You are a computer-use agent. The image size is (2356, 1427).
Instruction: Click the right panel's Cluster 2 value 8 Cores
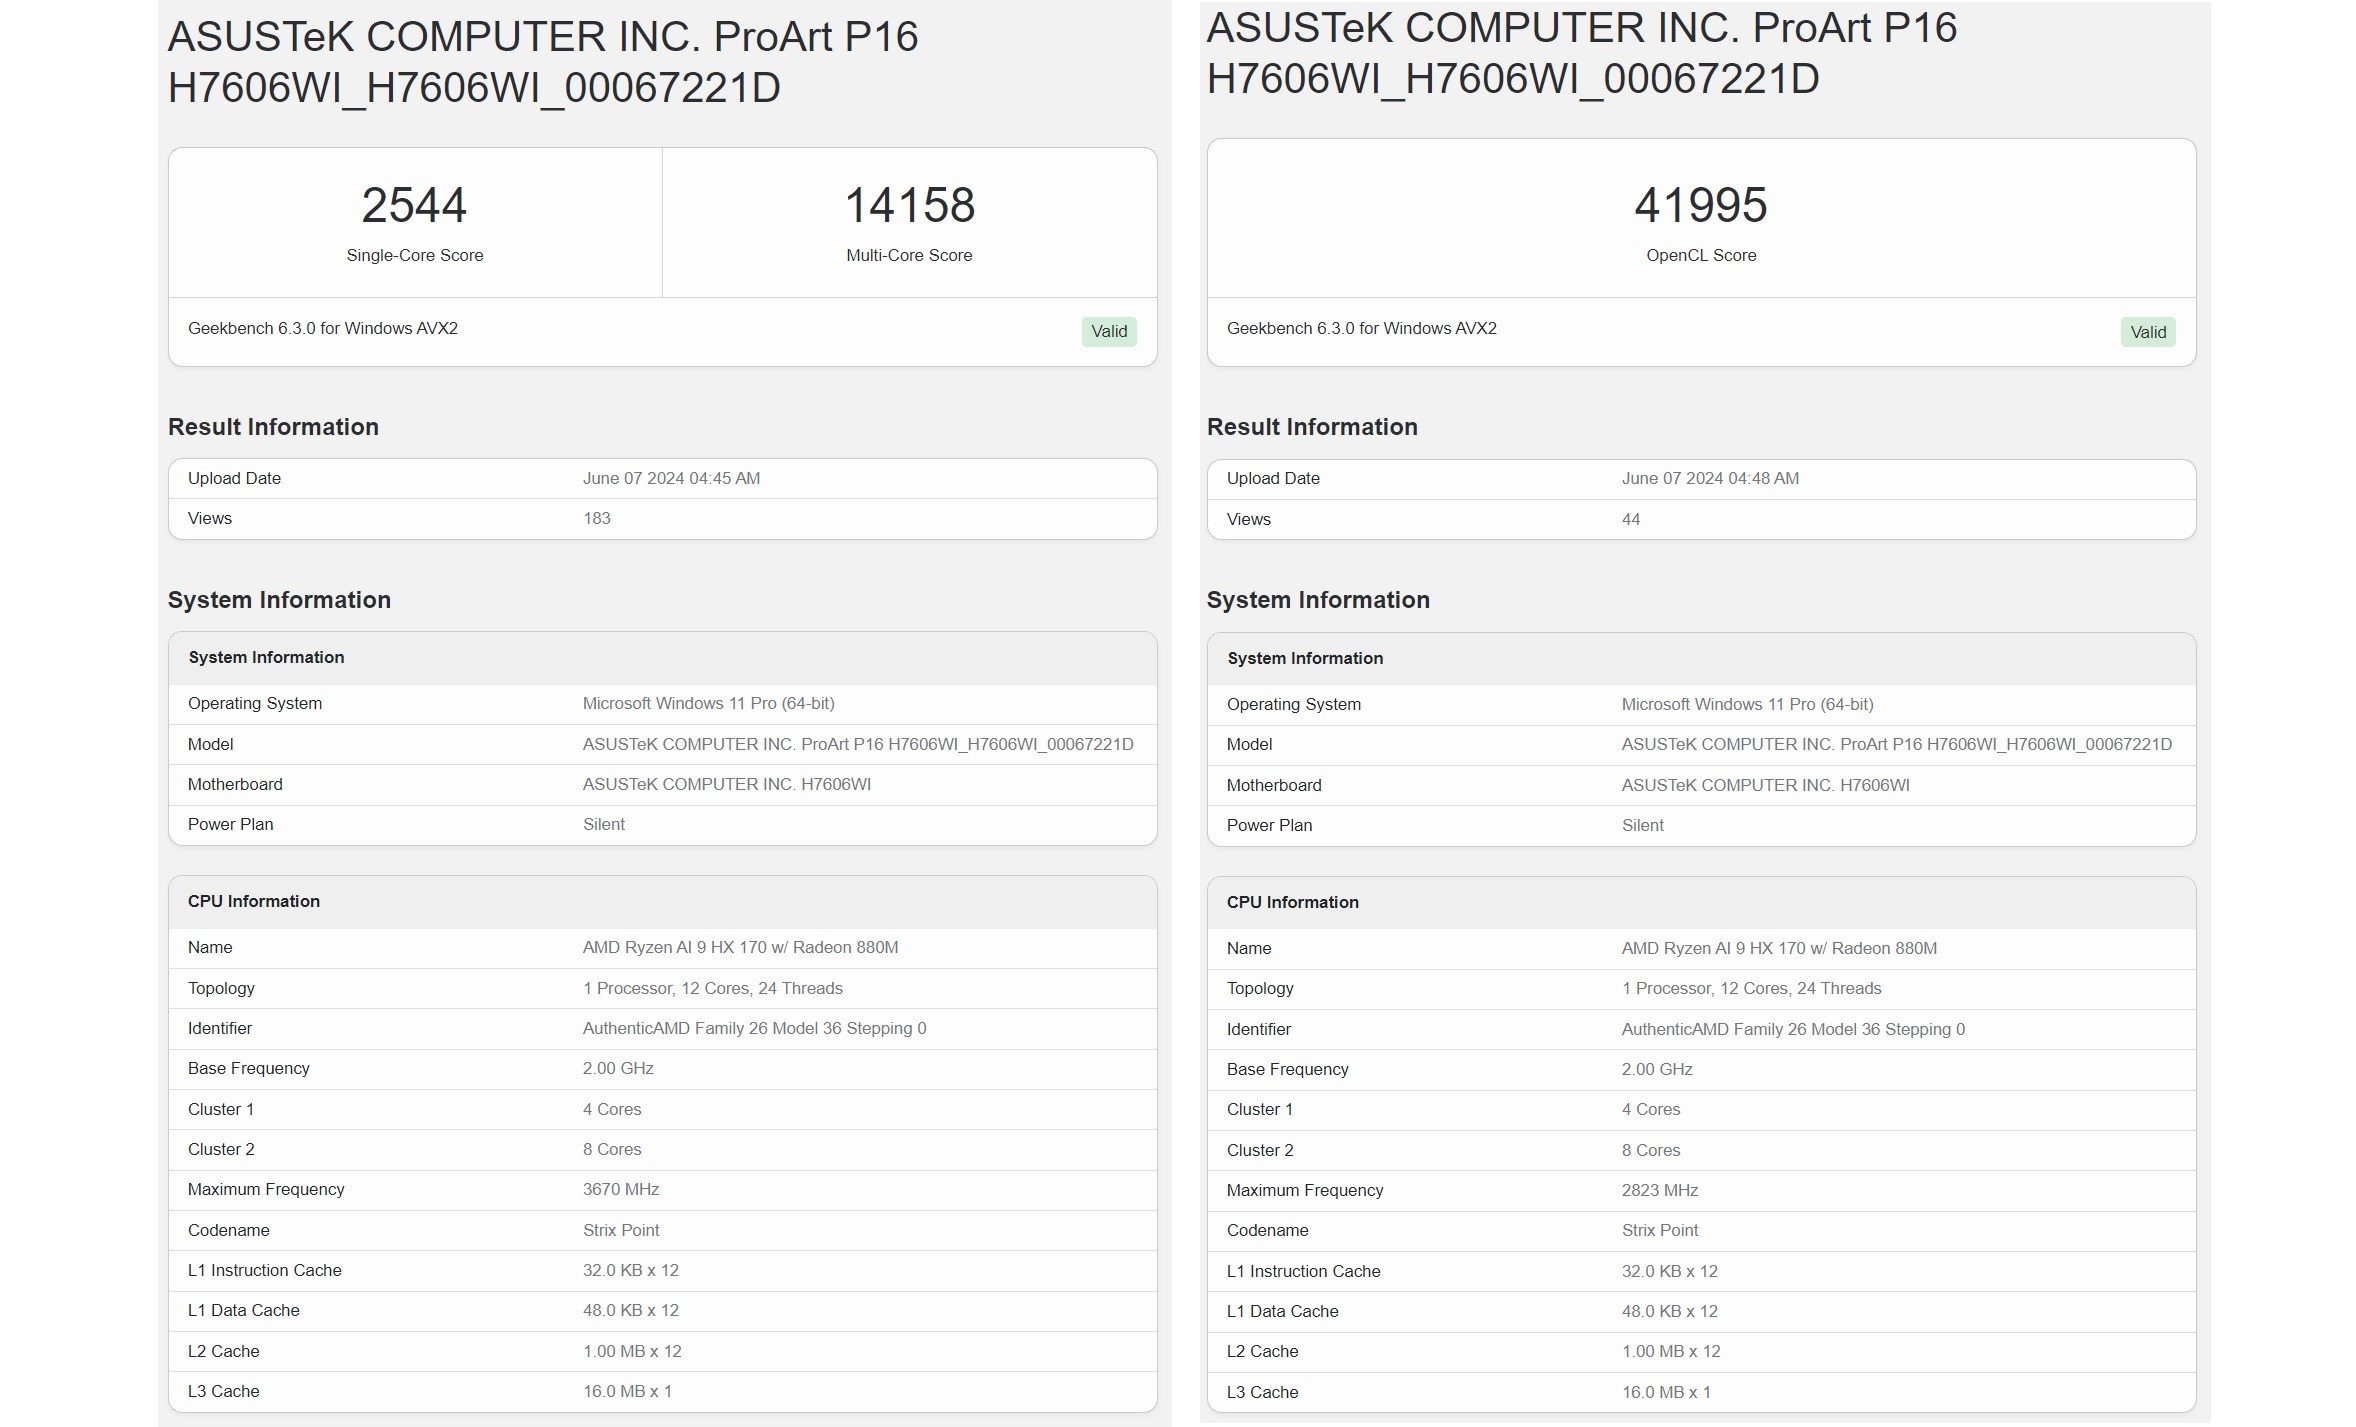click(1651, 1150)
